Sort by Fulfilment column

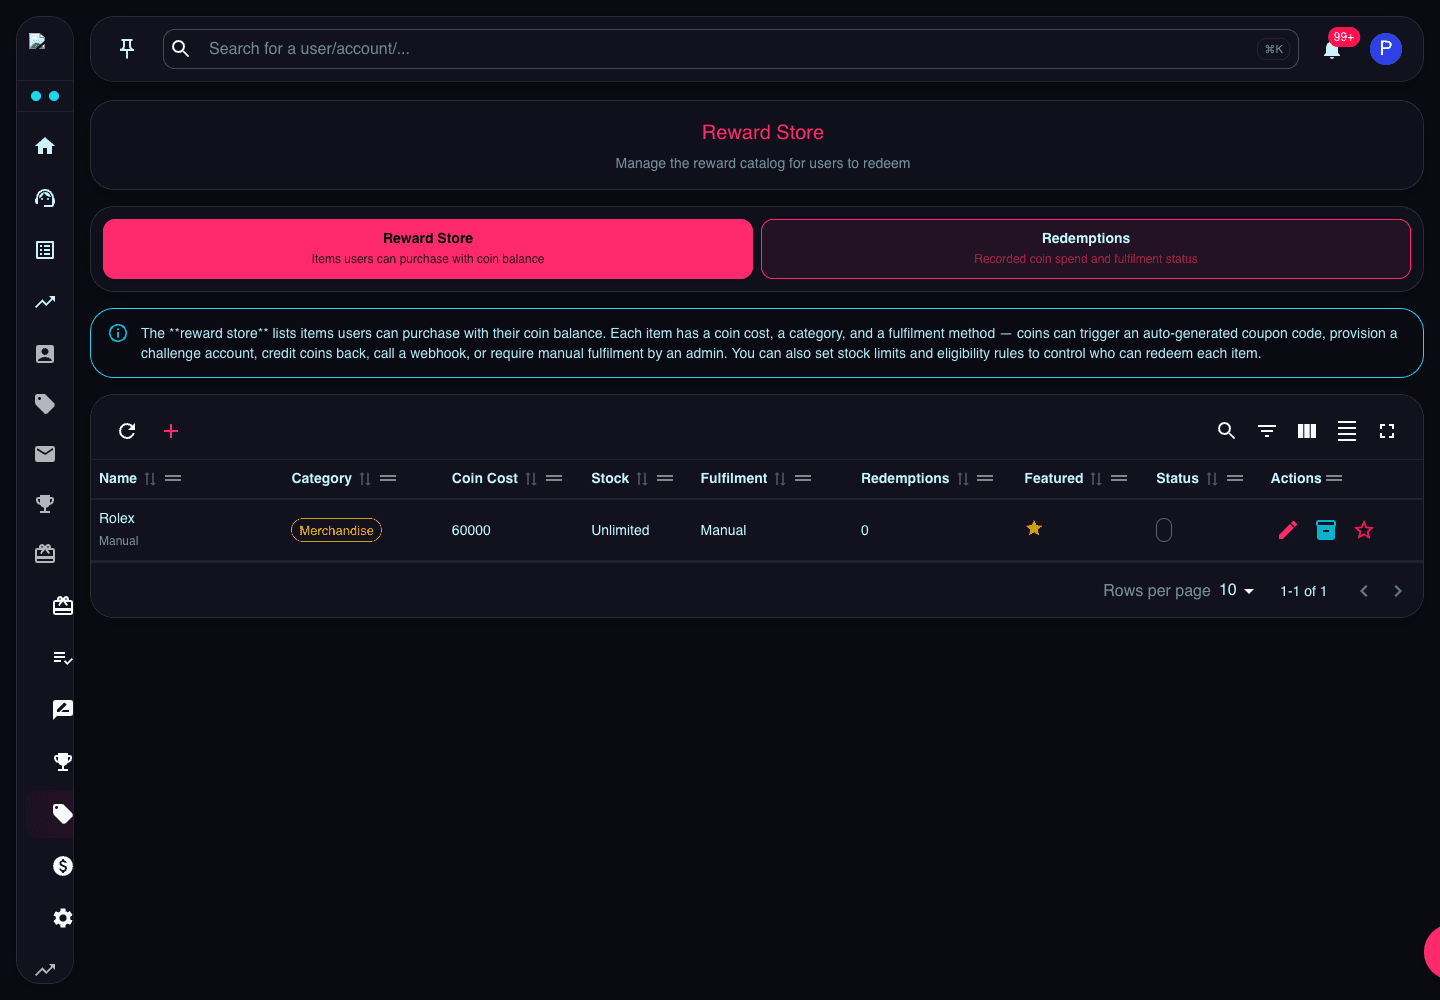point(780,479)
